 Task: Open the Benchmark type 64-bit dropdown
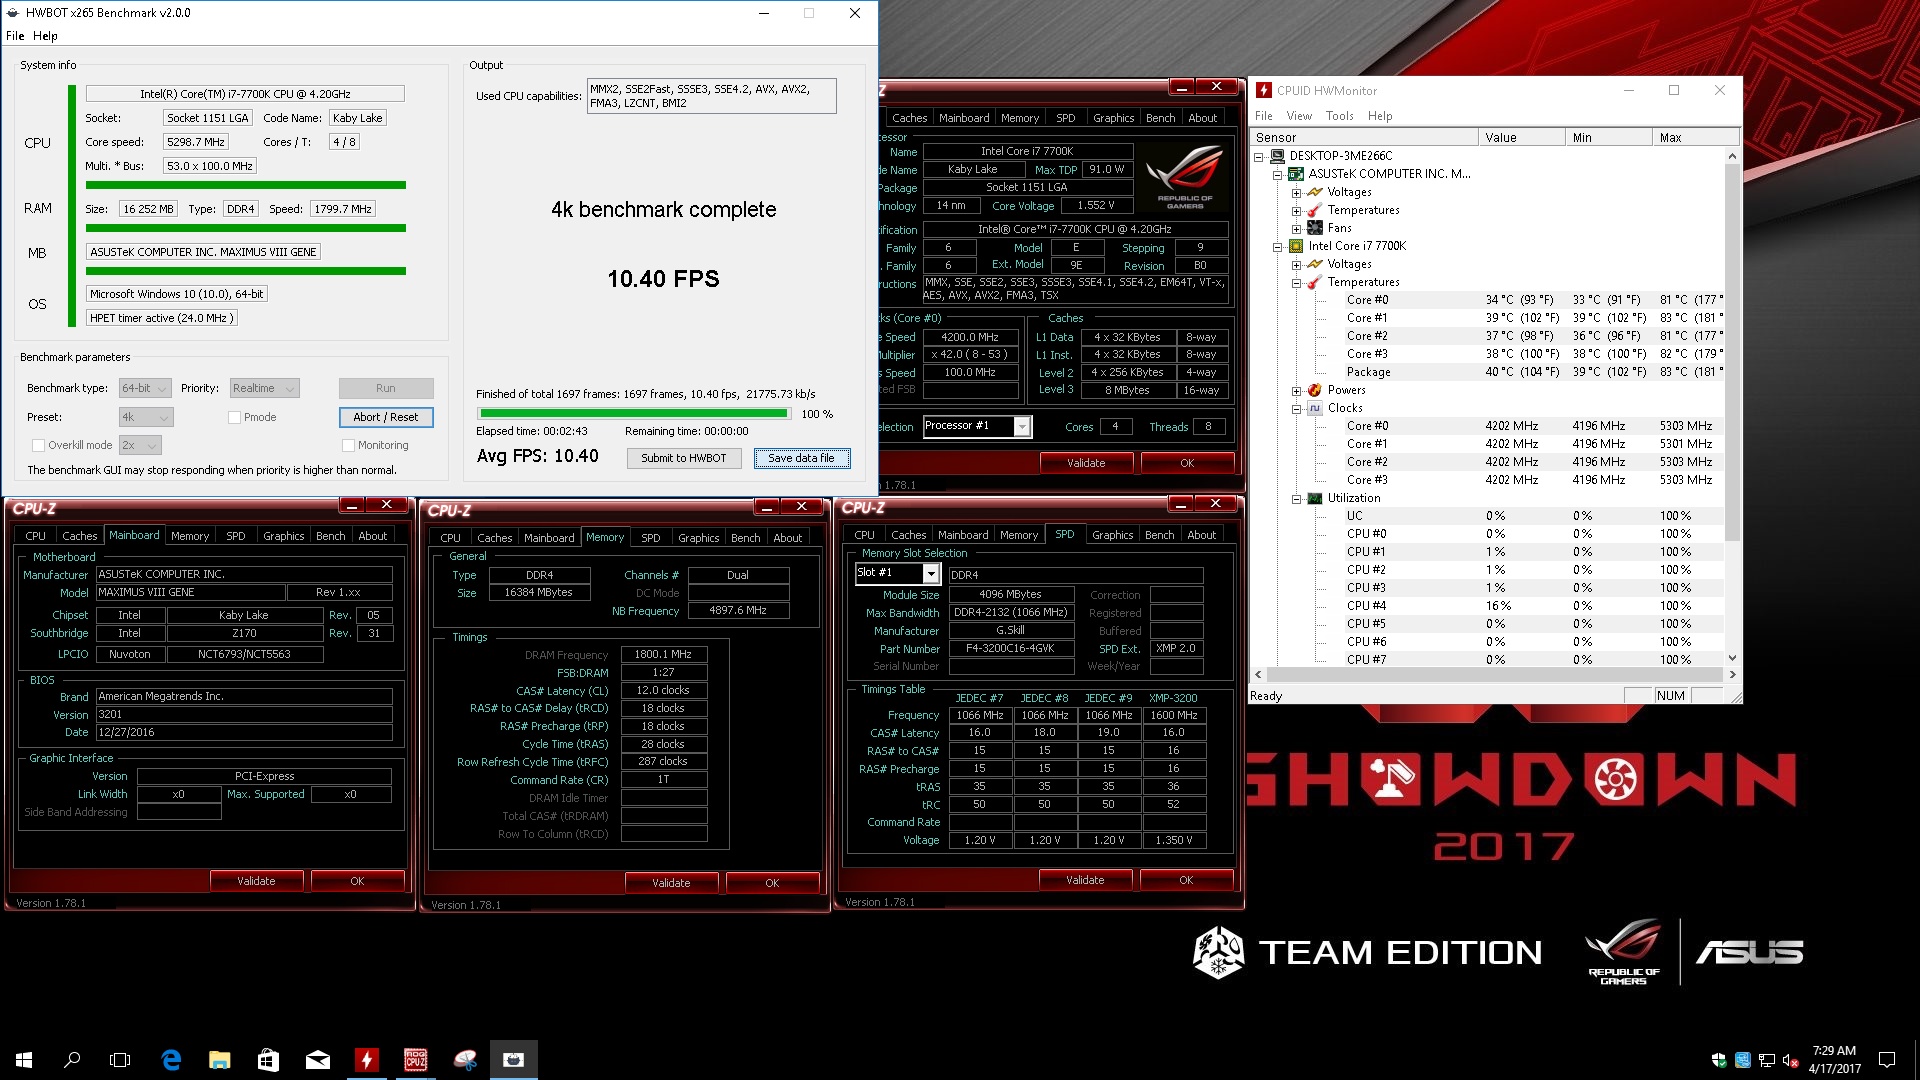pos(146,389)
